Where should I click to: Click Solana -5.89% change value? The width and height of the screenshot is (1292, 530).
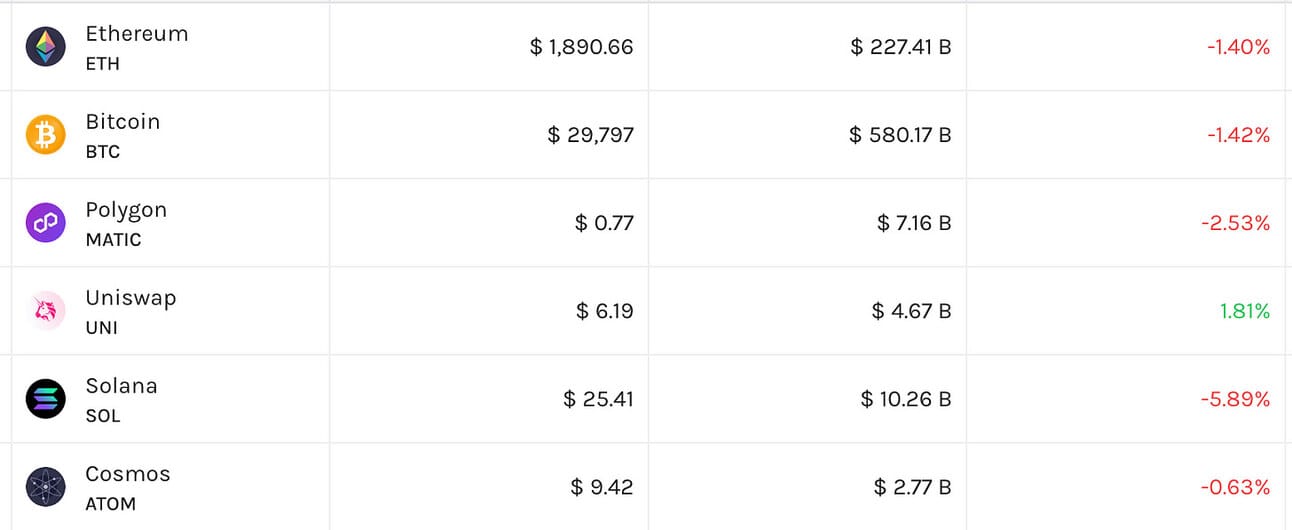1235,399
